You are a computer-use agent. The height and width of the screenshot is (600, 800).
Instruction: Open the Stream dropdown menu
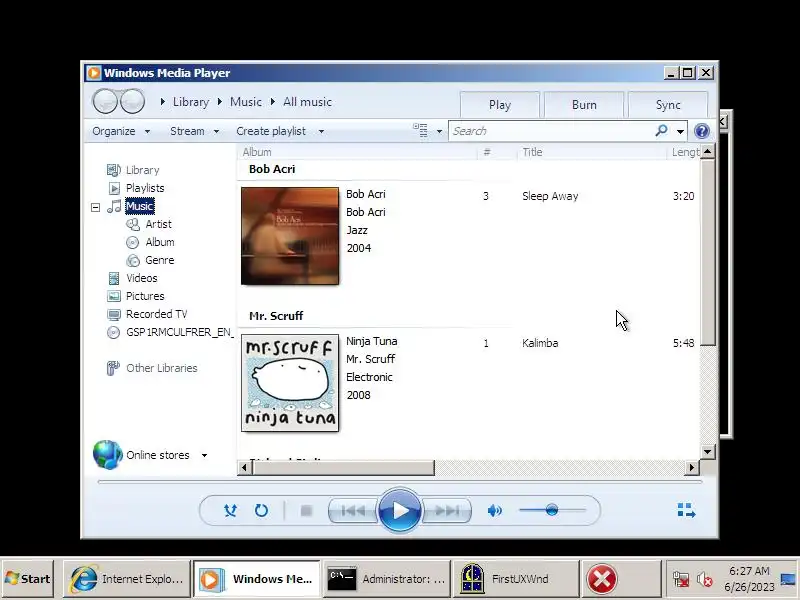(x=194, y=131)
